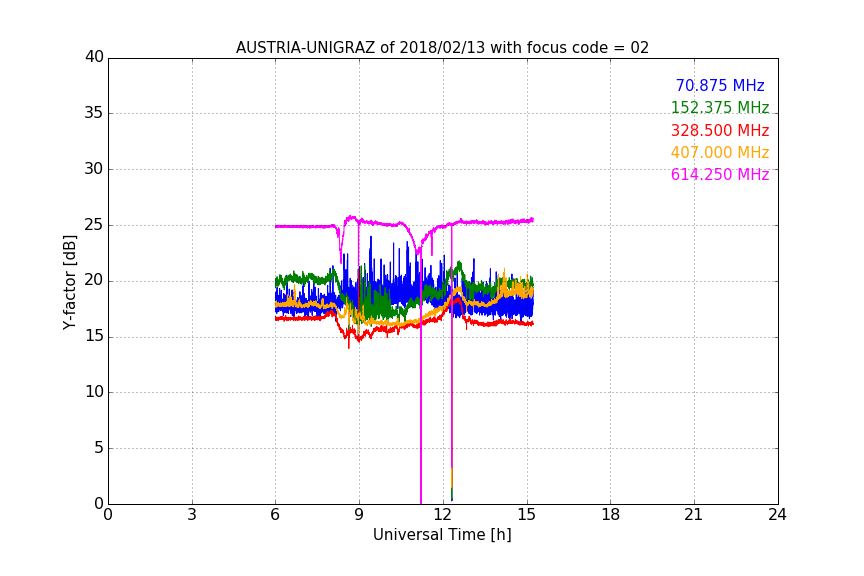Viewport: 864px width, 576px height.
Task: Select the 152.375 MHz legend label
Action: pos(720,108)
